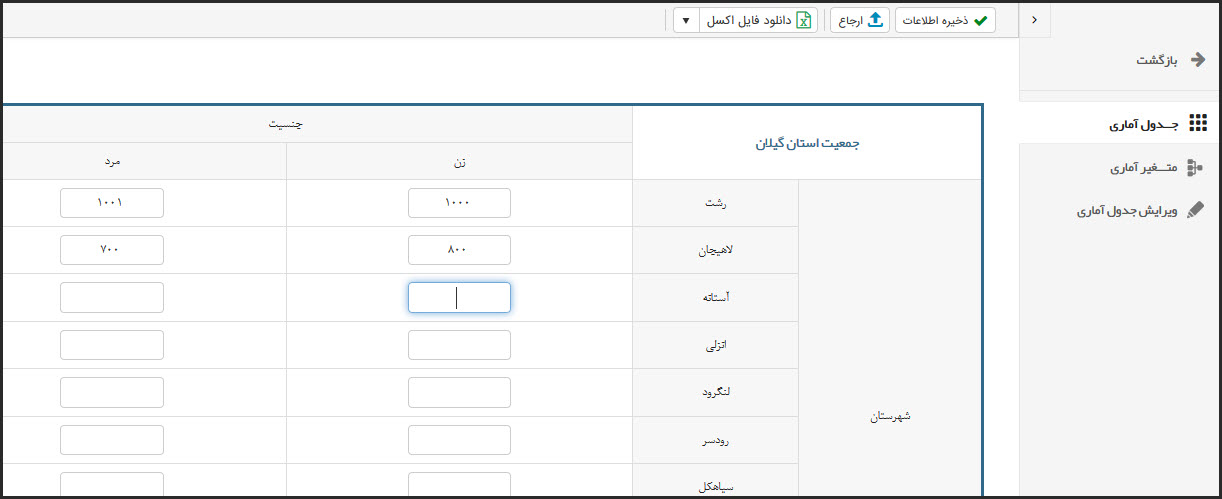
Task: Click the زن field for انزلی row
Action: pos(459,345)
